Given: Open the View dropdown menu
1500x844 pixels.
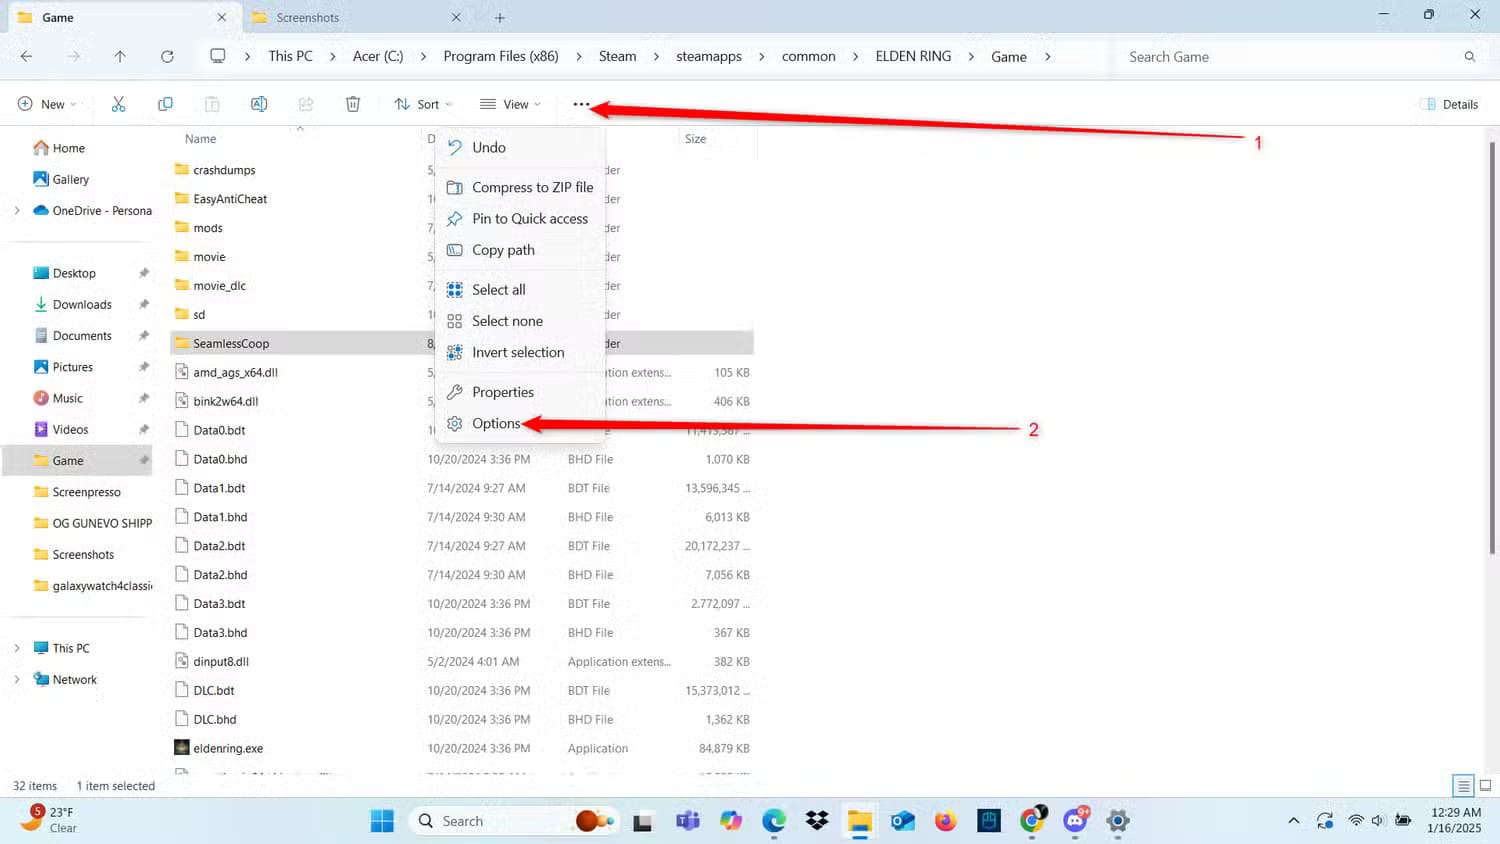Looking at the screenshot, I should pyautogui.click(x=510, y=104).
